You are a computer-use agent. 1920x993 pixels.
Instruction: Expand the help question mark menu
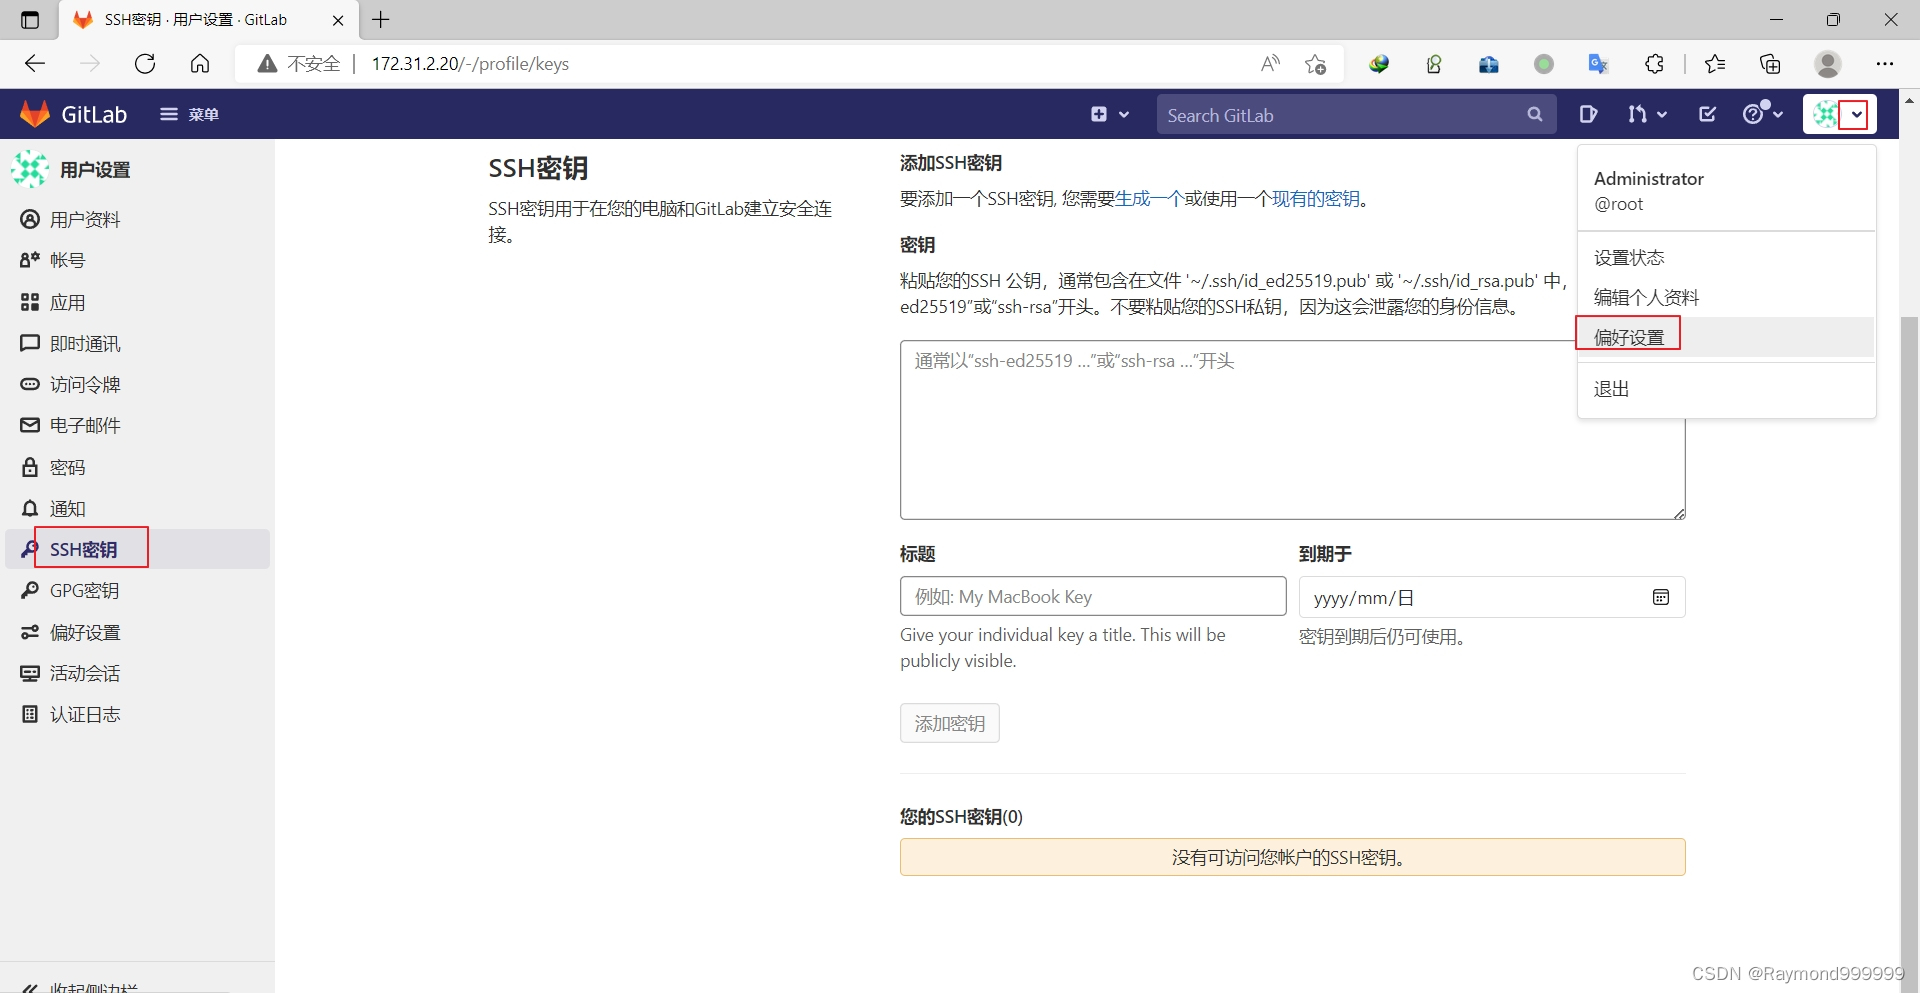click(x=1763, y=114)
